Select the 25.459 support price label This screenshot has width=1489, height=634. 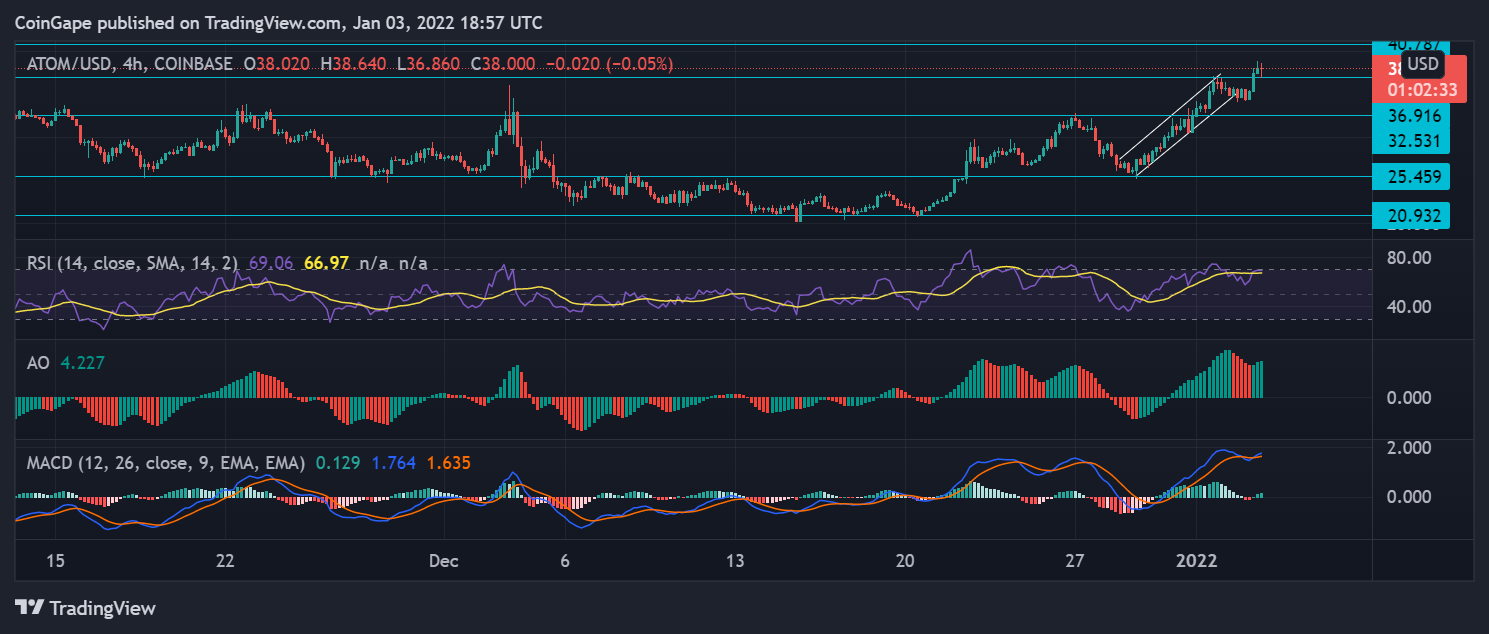1410,177
